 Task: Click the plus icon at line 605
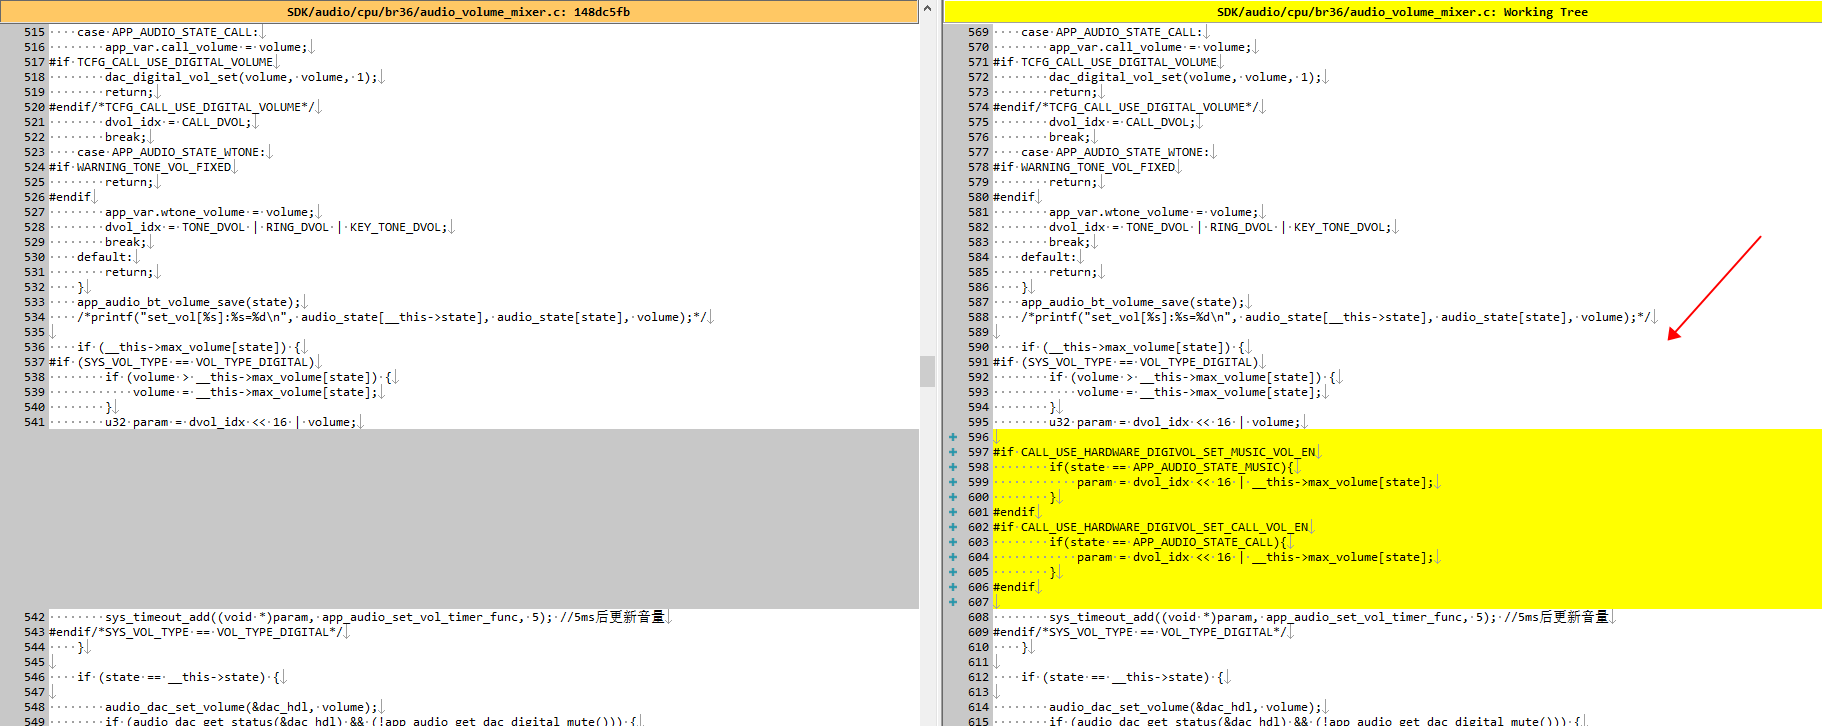click(953, 572)
